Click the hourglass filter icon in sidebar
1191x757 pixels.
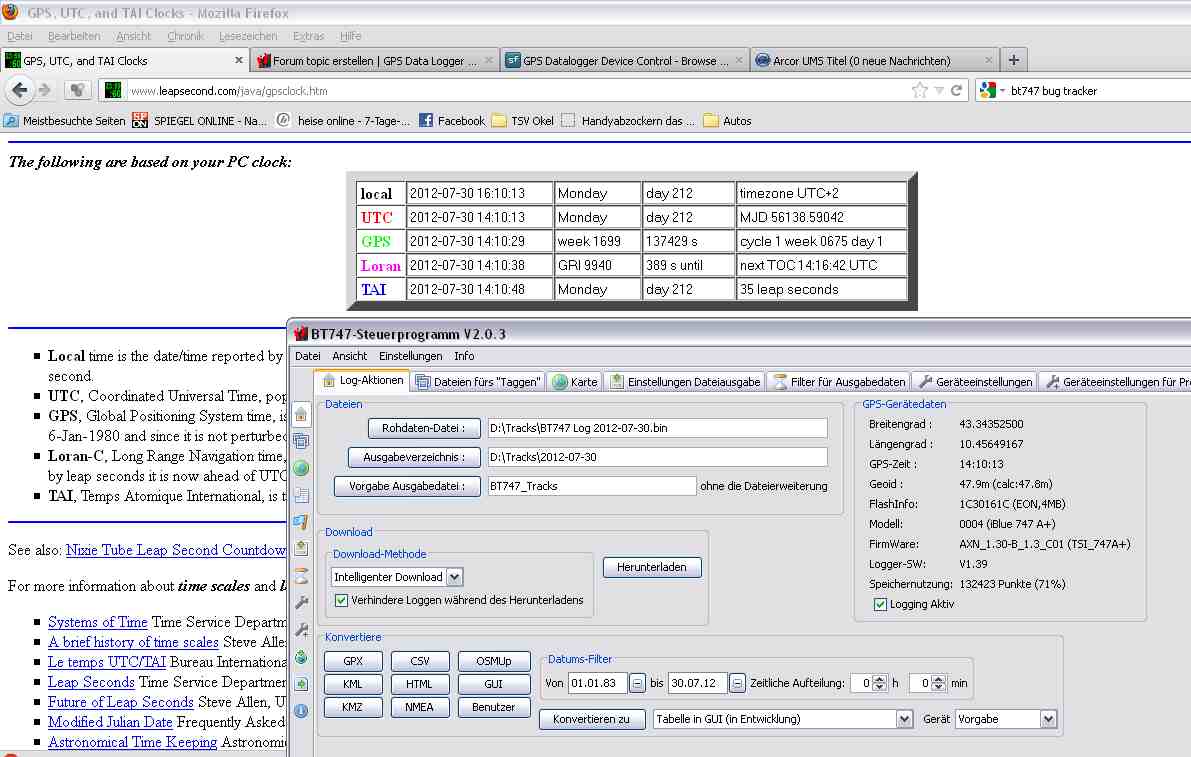(301, 574)
